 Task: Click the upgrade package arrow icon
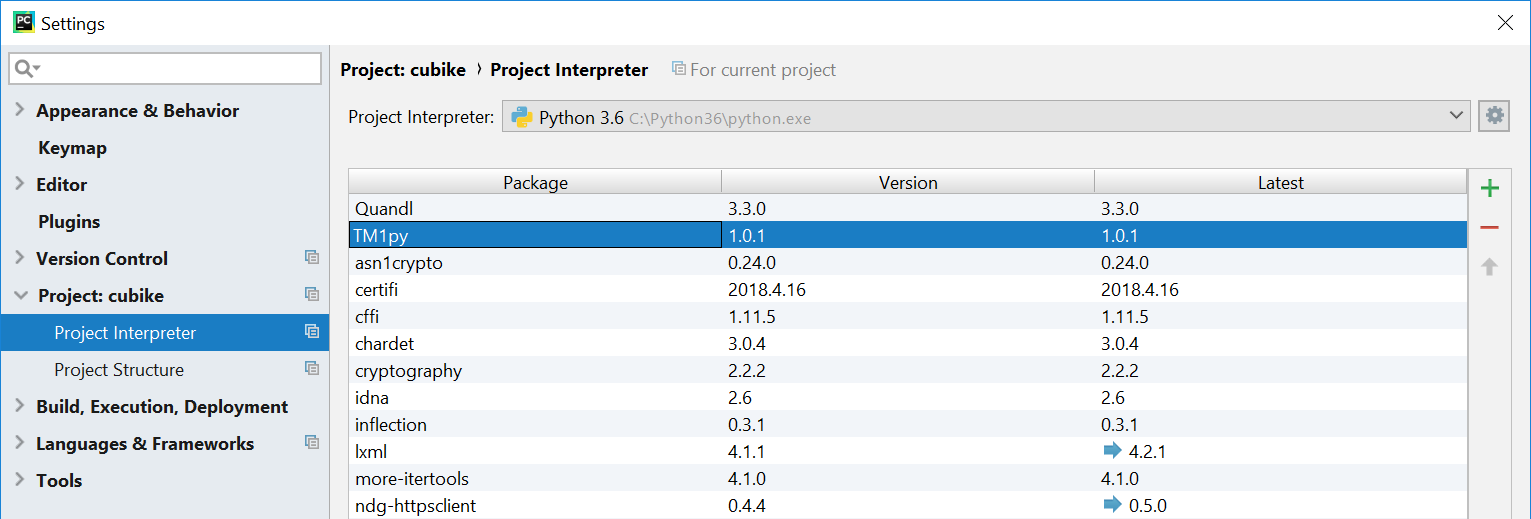click(1489, 267)
